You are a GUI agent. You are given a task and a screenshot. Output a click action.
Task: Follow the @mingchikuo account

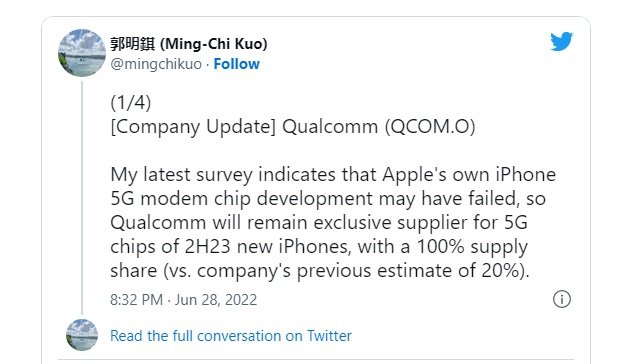tap(237, 64)
